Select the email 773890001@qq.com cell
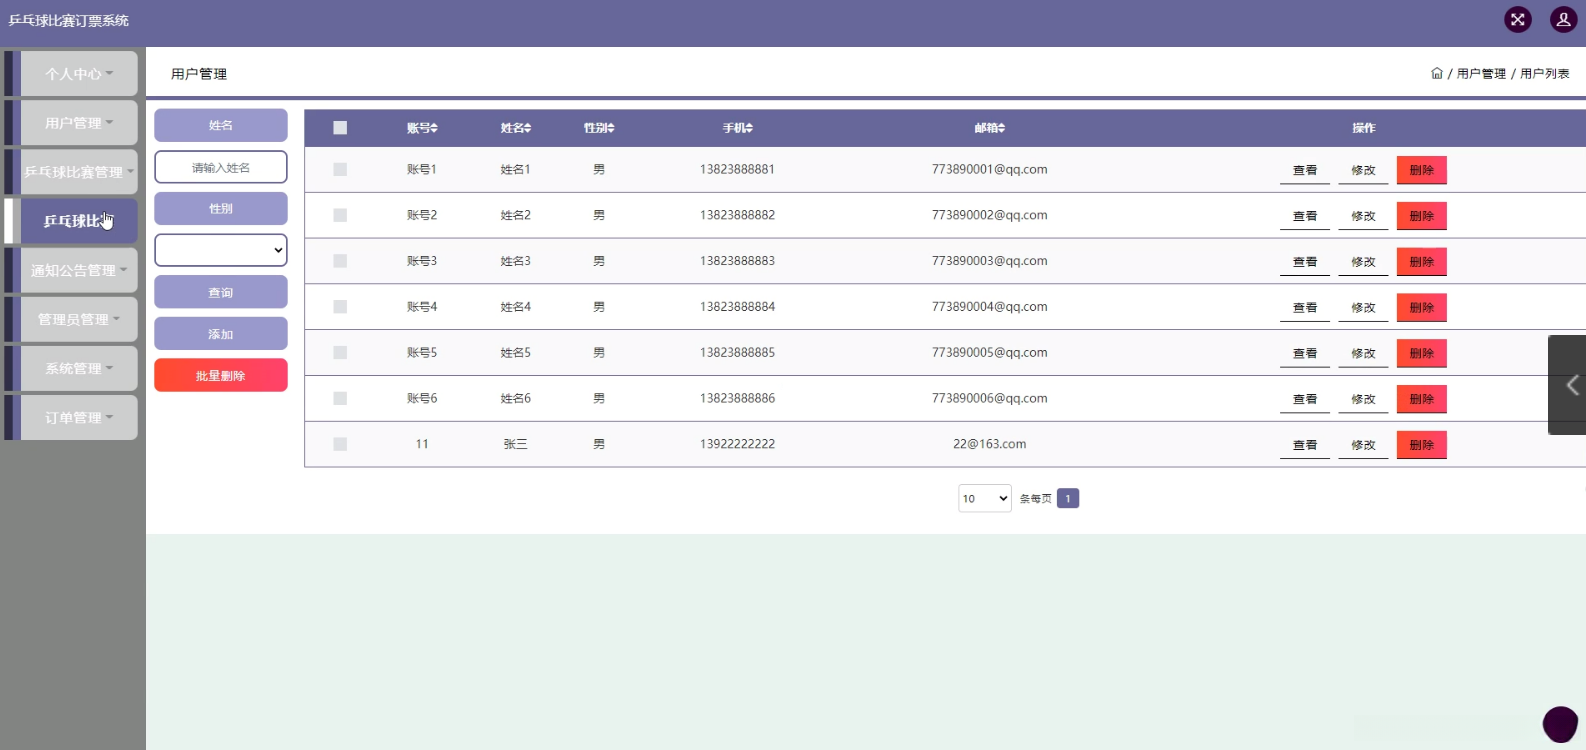Viewport: 1586px width, 750px height. click(x=990, y=170)
